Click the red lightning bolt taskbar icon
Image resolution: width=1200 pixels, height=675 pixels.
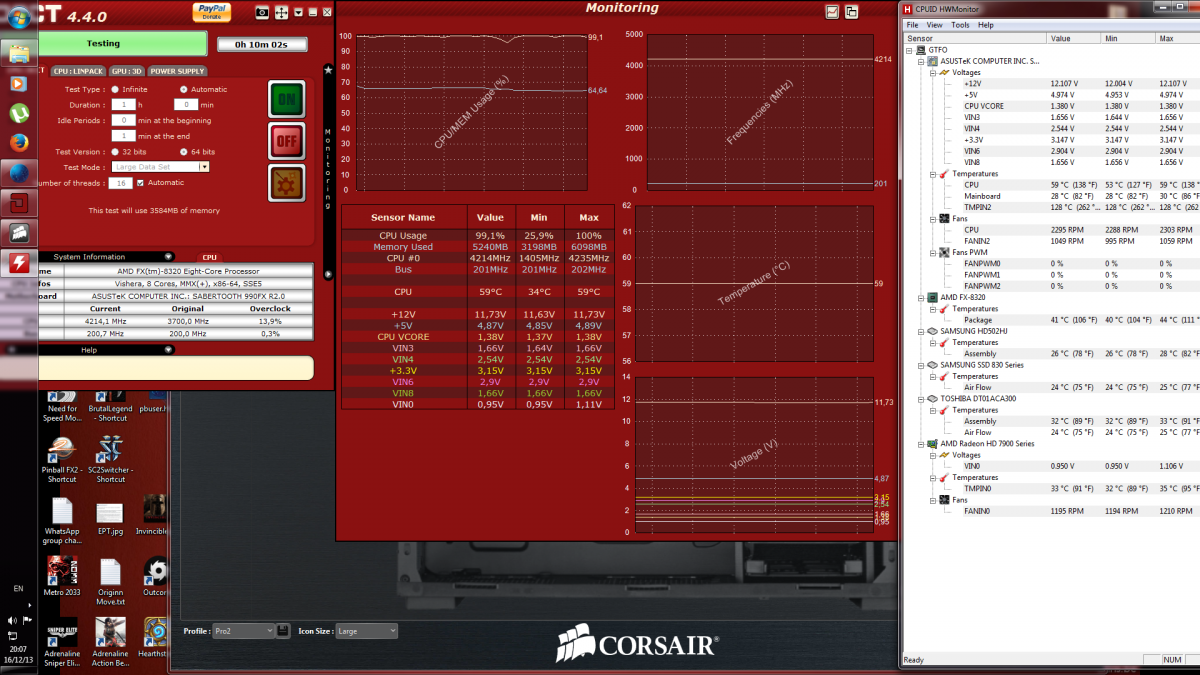click(x=18, y=263)
